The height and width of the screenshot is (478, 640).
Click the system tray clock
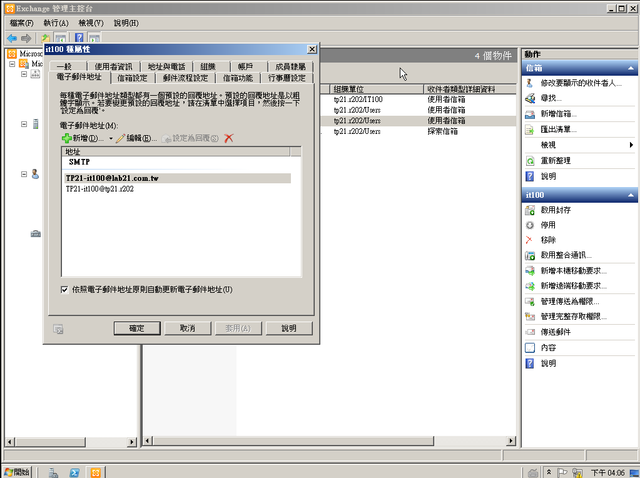point(607,473)
